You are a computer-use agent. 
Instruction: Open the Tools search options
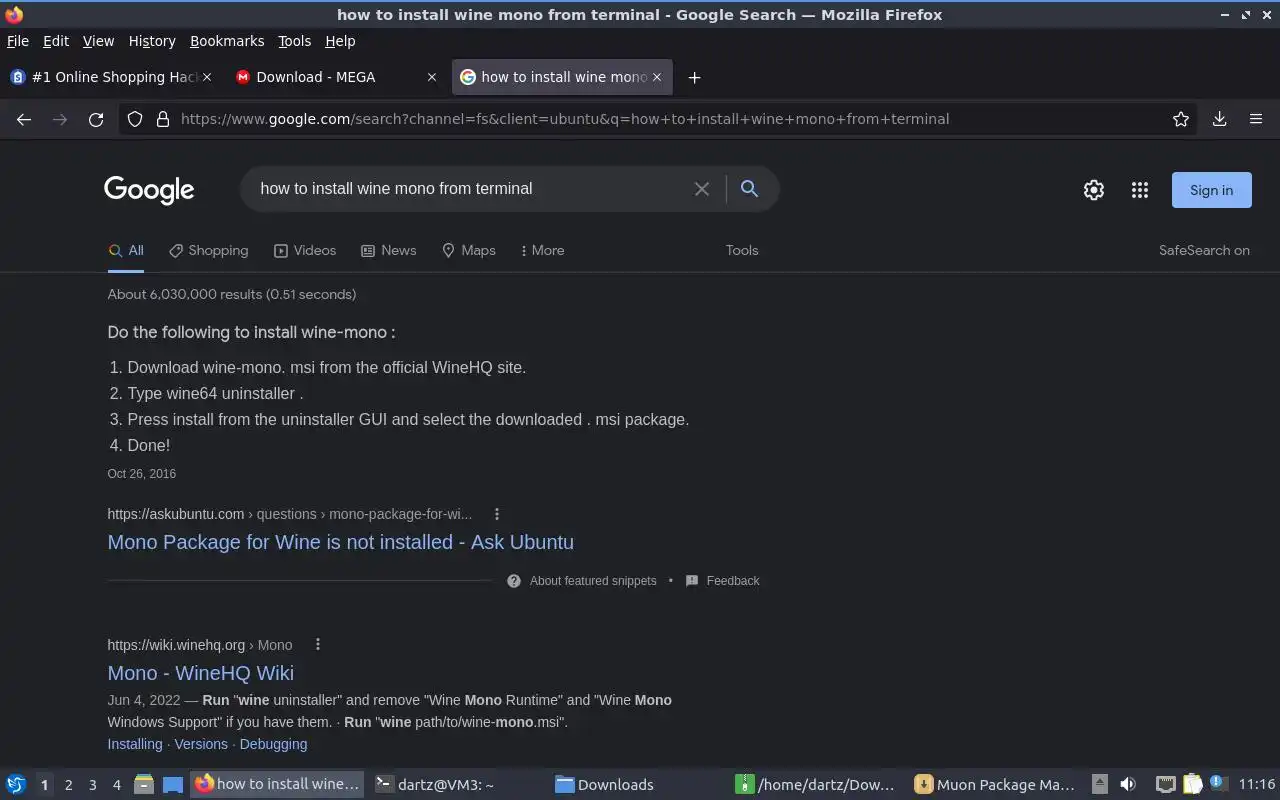[742, 250]
